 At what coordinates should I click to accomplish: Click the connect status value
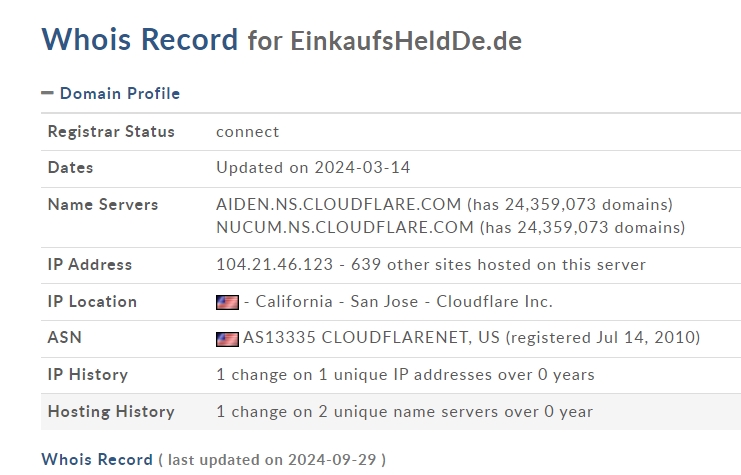point(248,132)
